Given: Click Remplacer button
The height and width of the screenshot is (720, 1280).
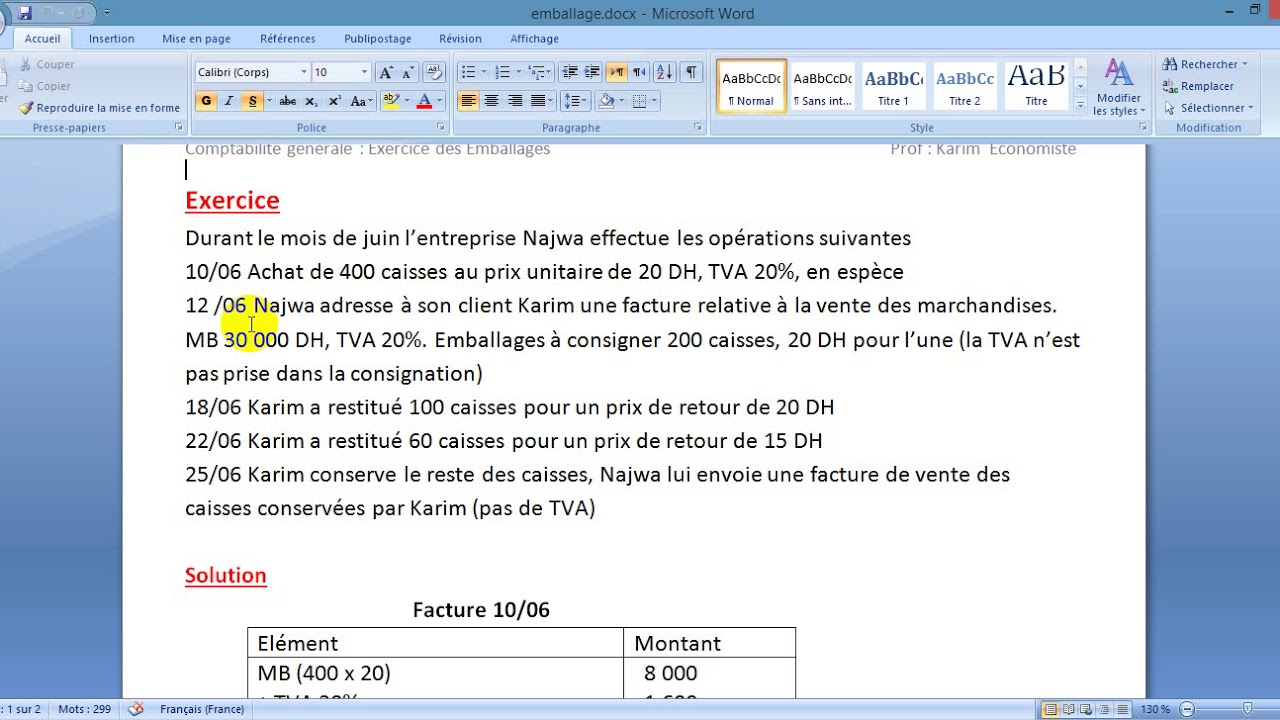Looking at the screenshot, I should (x=1198, y=86).
